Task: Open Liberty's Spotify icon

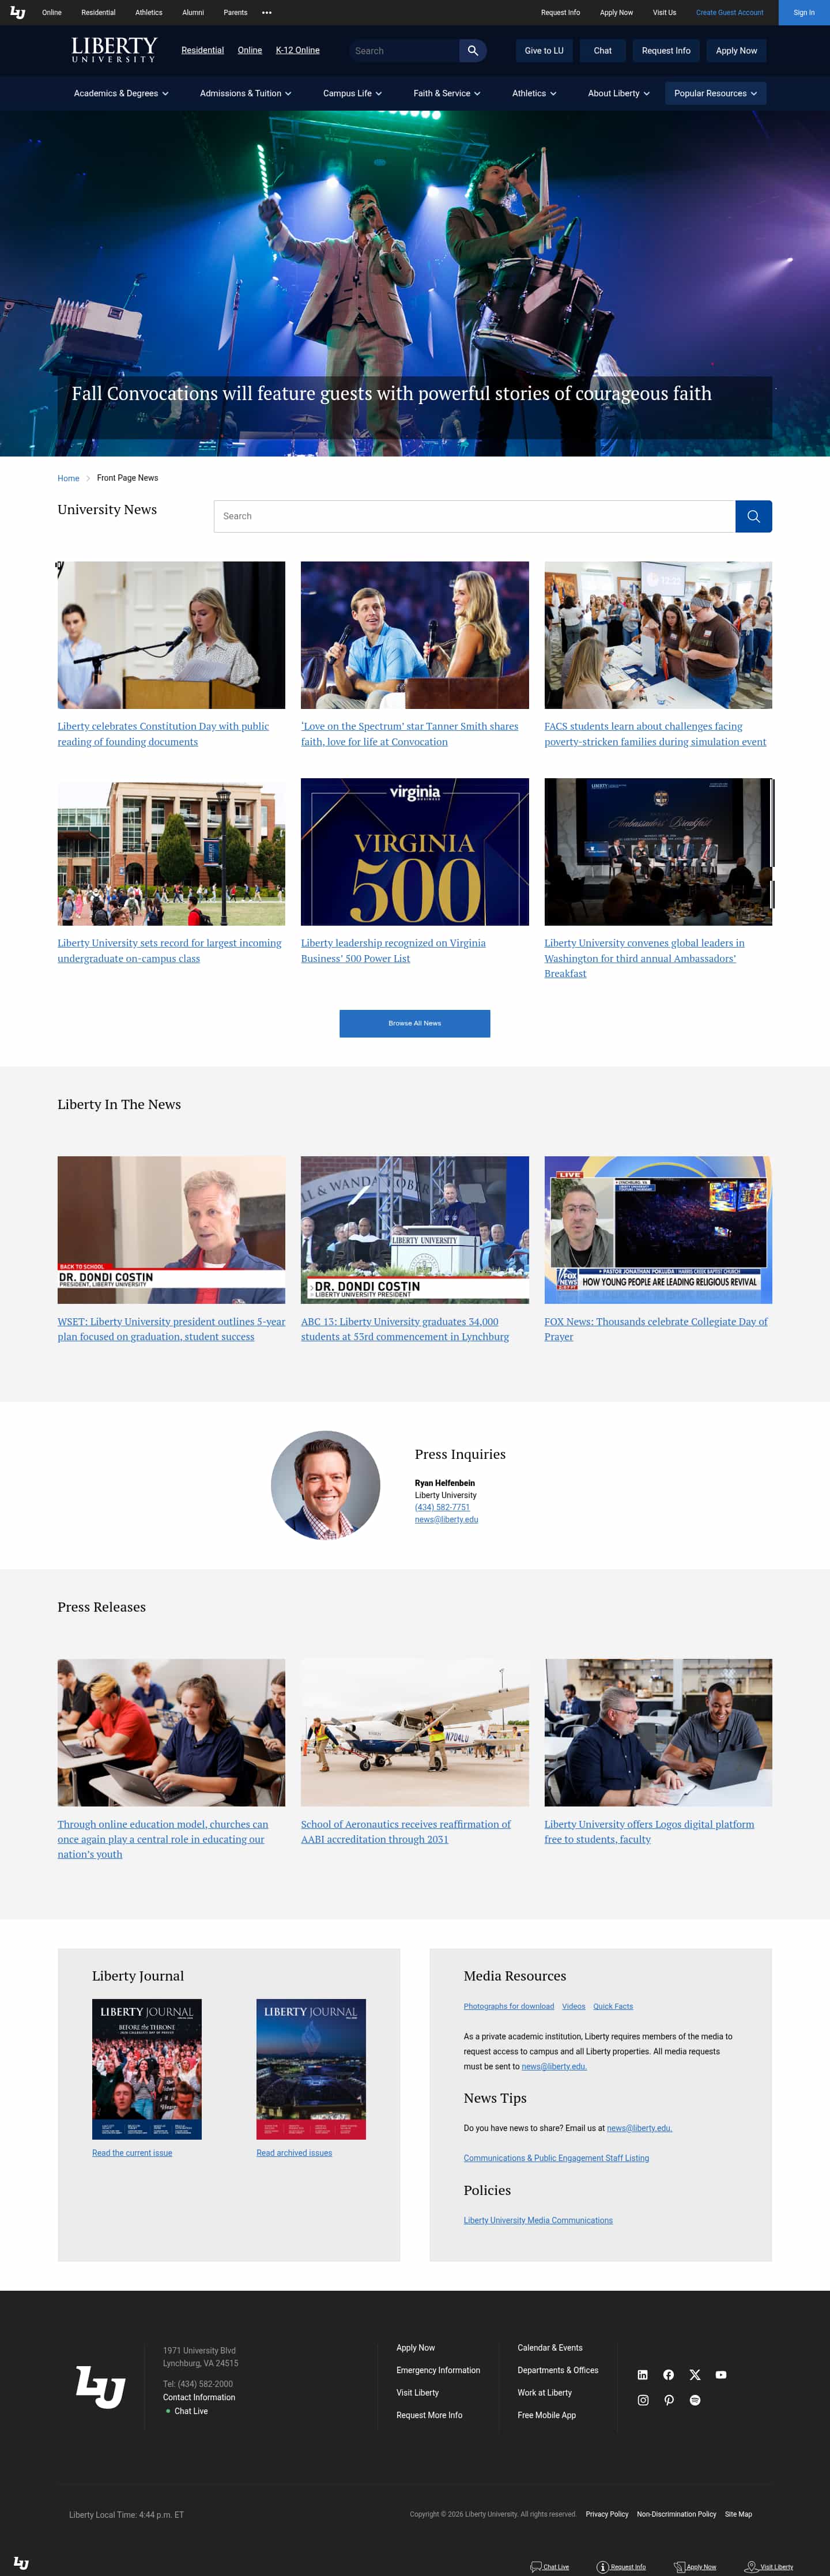Action: (695, 2400)
